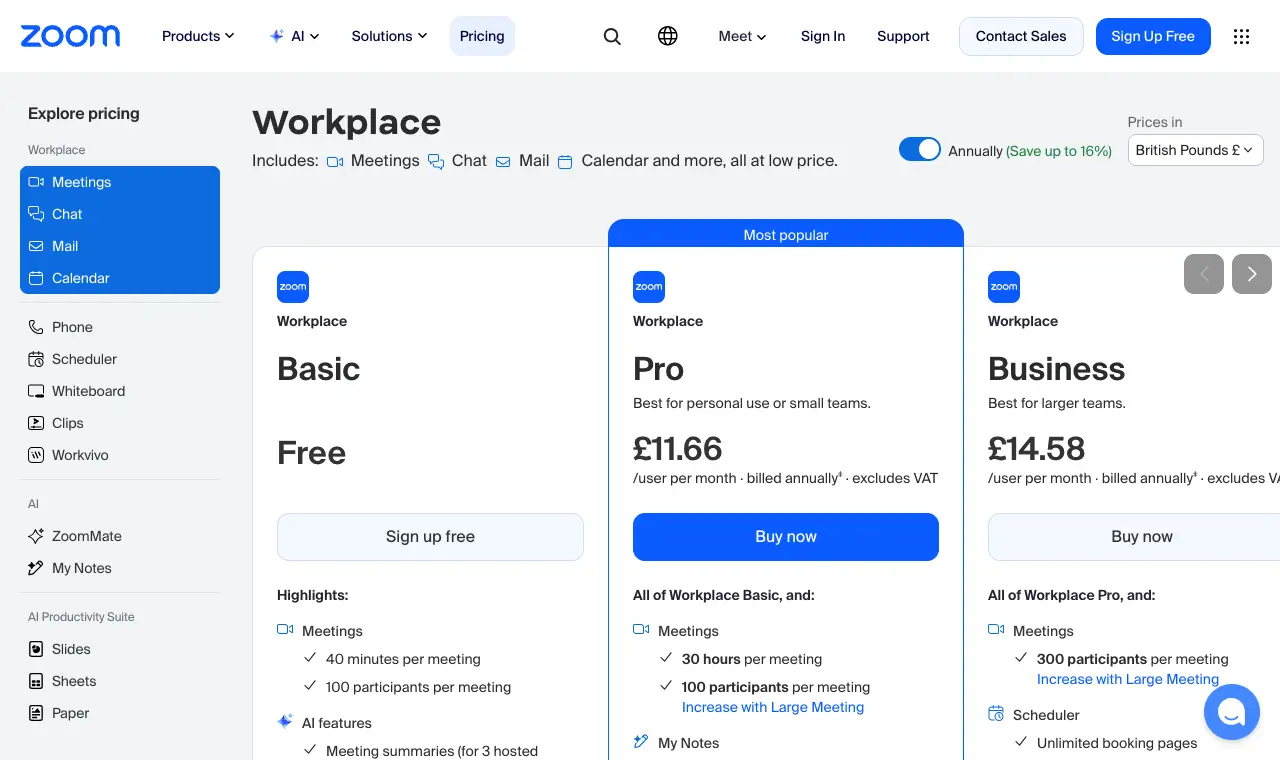The width and height of the screenshot is (1280, 760).
Task: Open the nine-dot apps grid icon
Action: [x=1242, y=36]
